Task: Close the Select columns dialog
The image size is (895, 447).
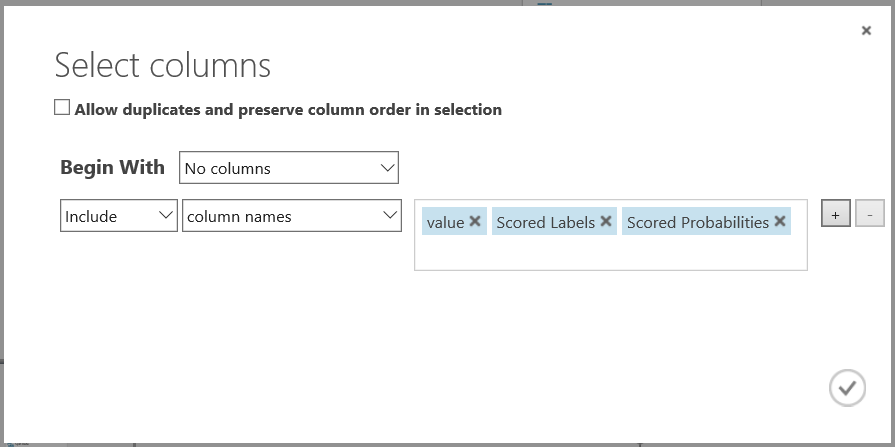Action: tap(866, 31)
